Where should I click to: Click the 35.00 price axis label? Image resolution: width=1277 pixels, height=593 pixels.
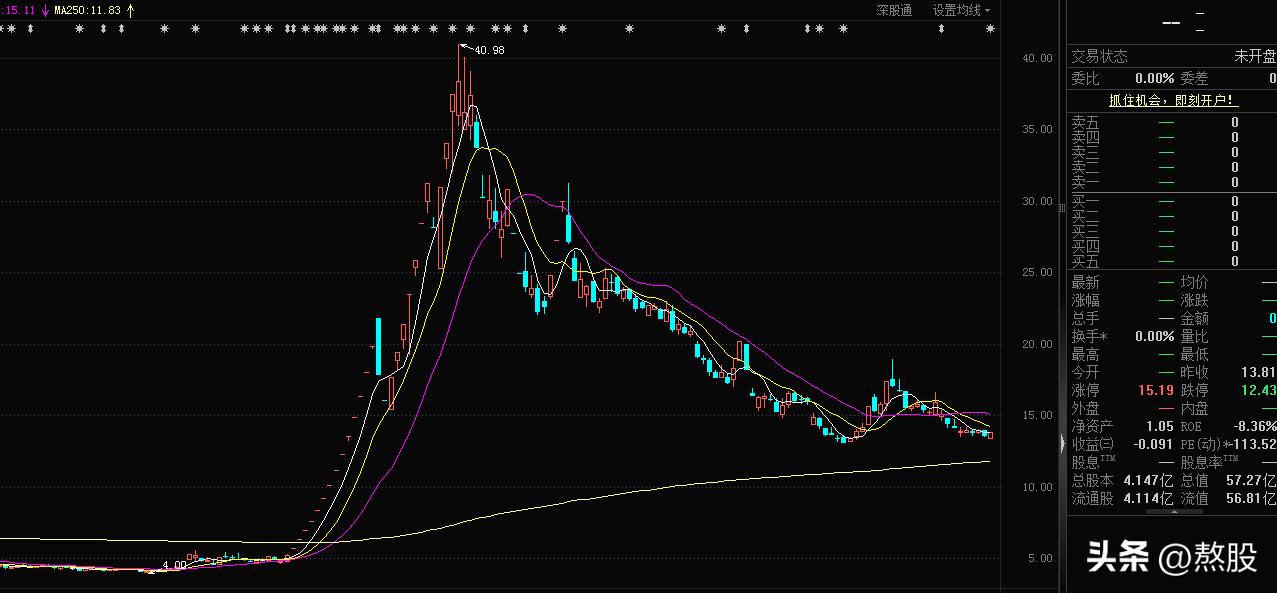pos(1037,129)
